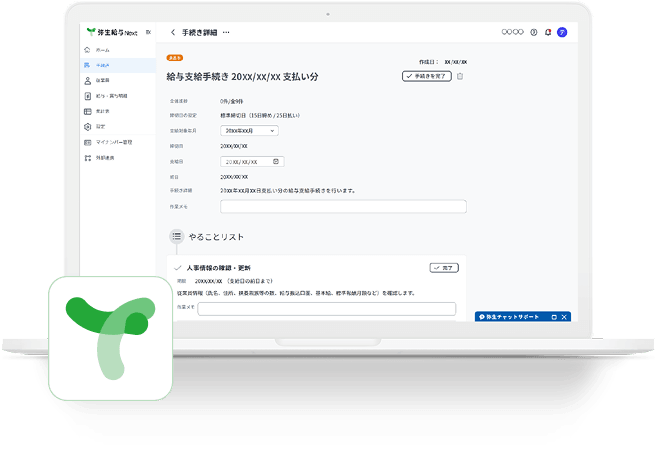Click the 手続きを完了 button
The width and height of the screenshot is (657, 451).
point(427,76)
